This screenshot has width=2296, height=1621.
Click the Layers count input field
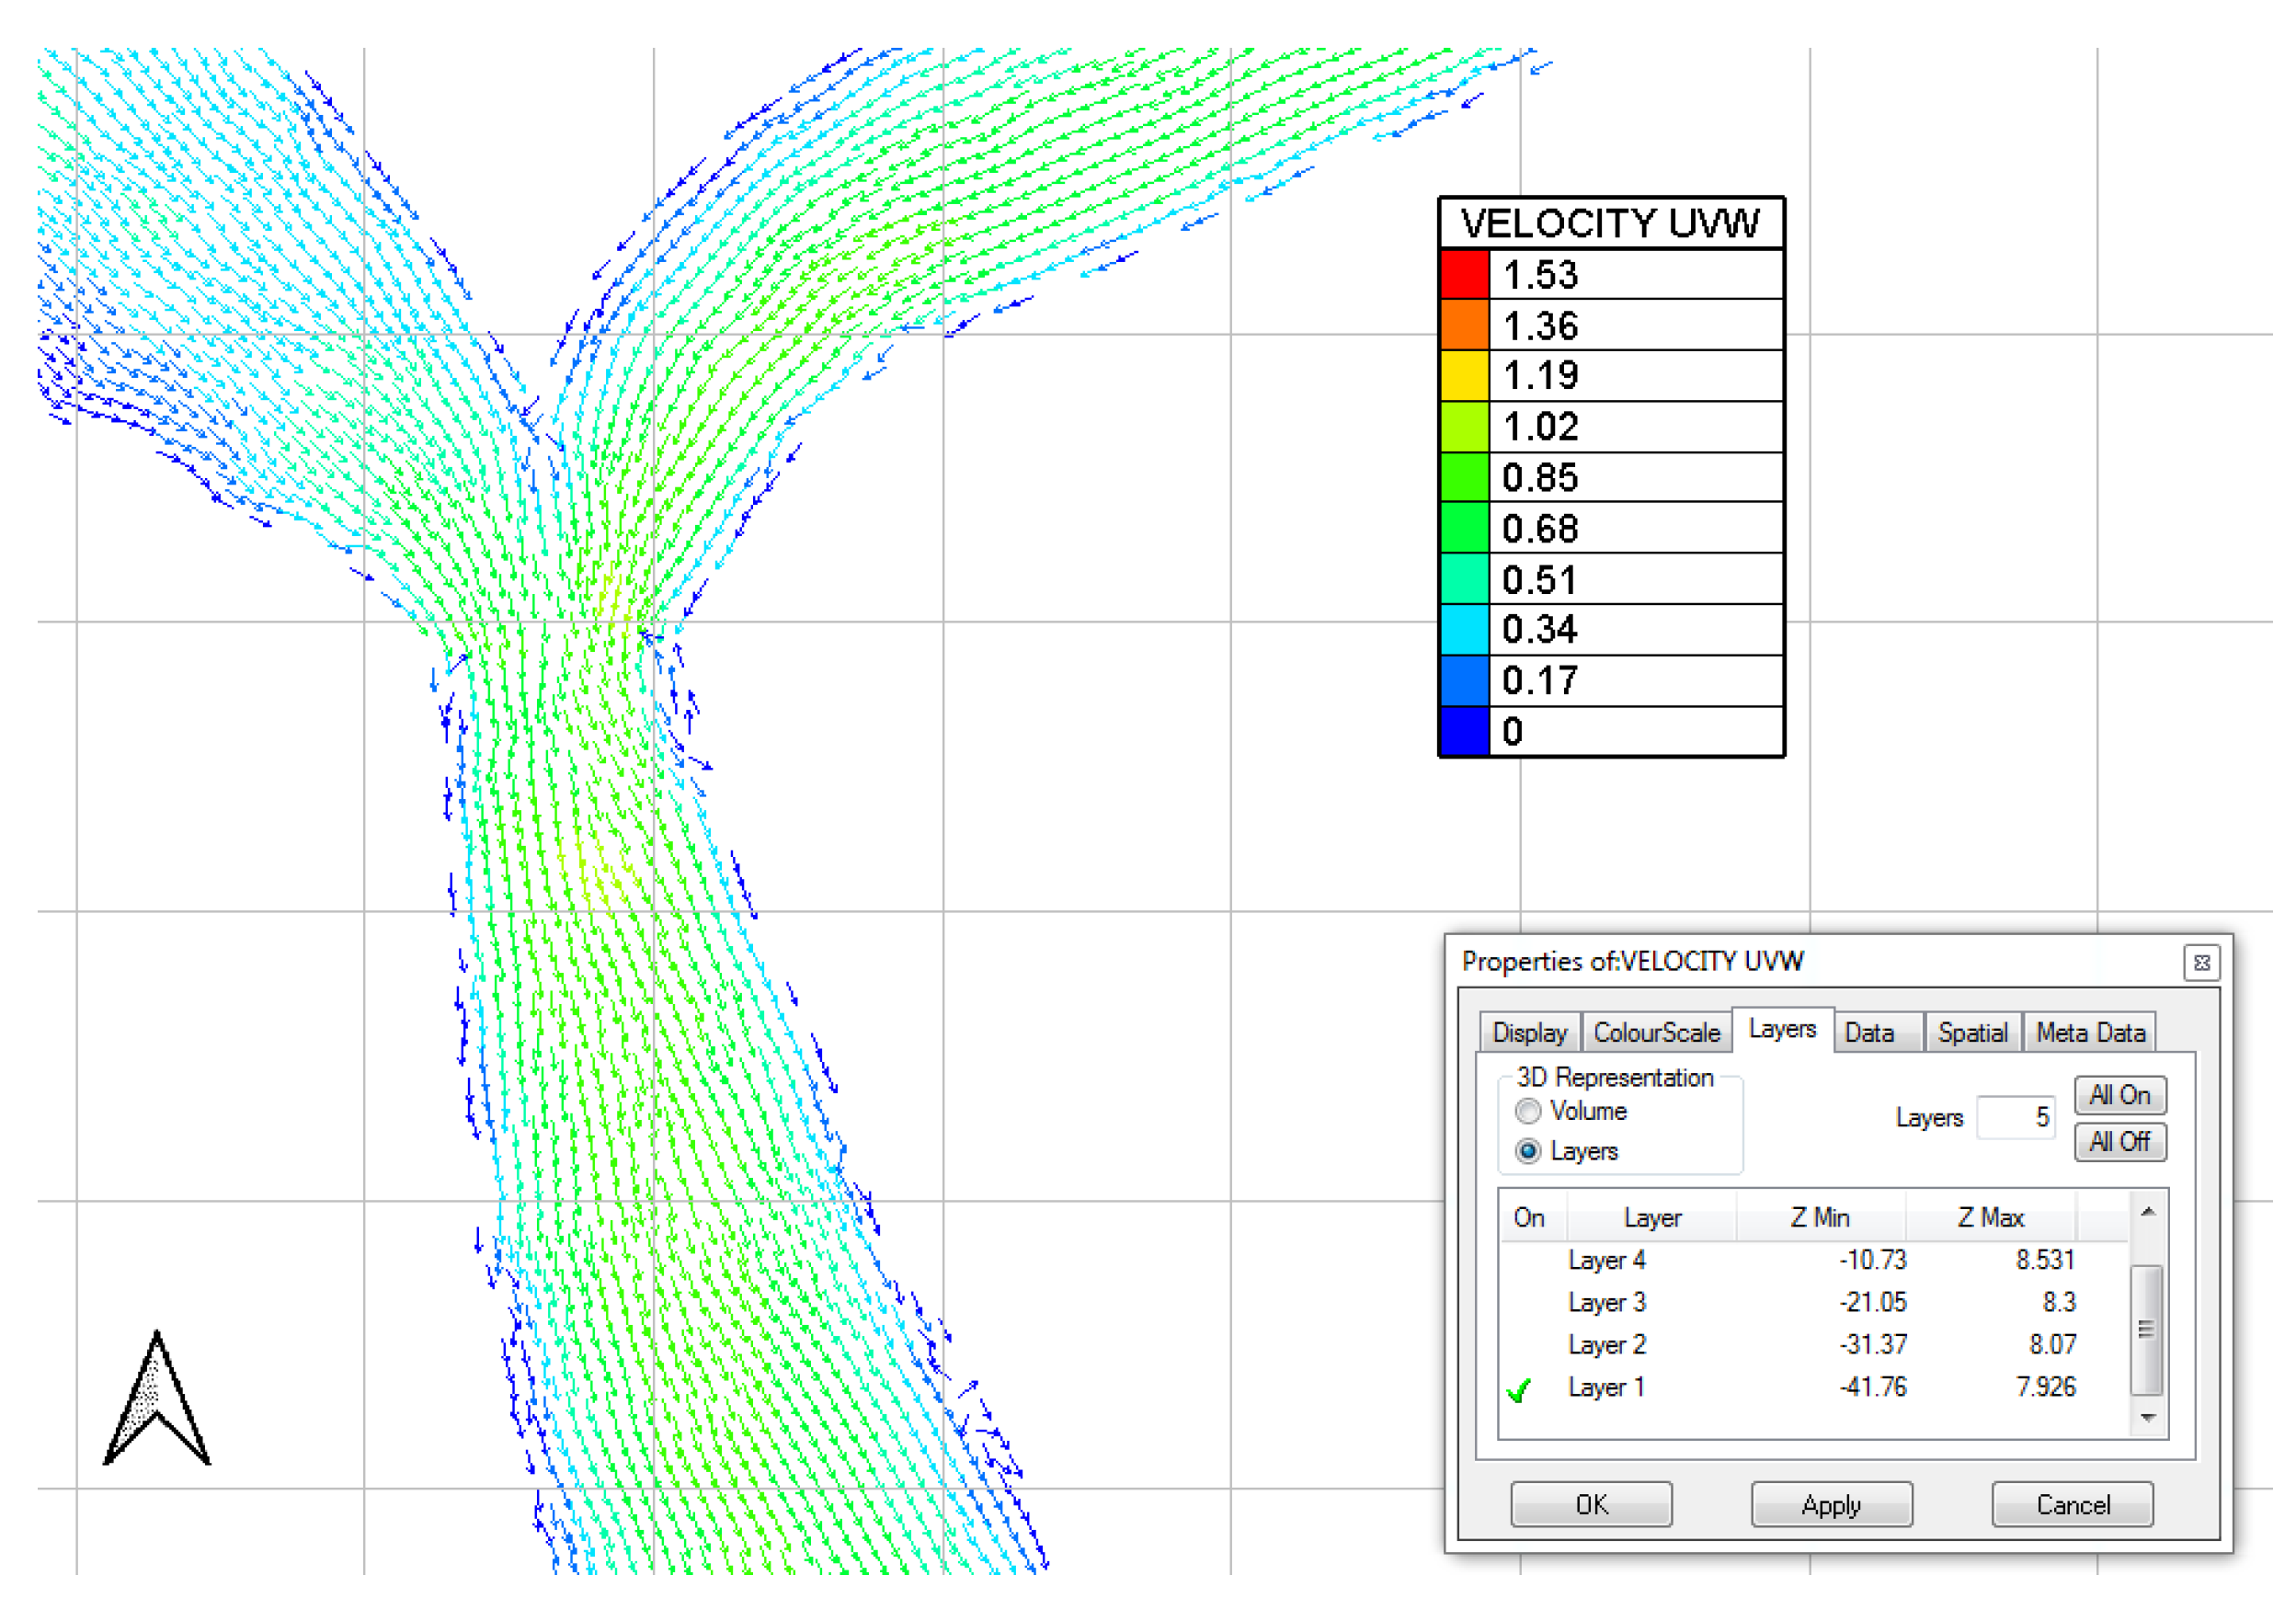2014,1117
